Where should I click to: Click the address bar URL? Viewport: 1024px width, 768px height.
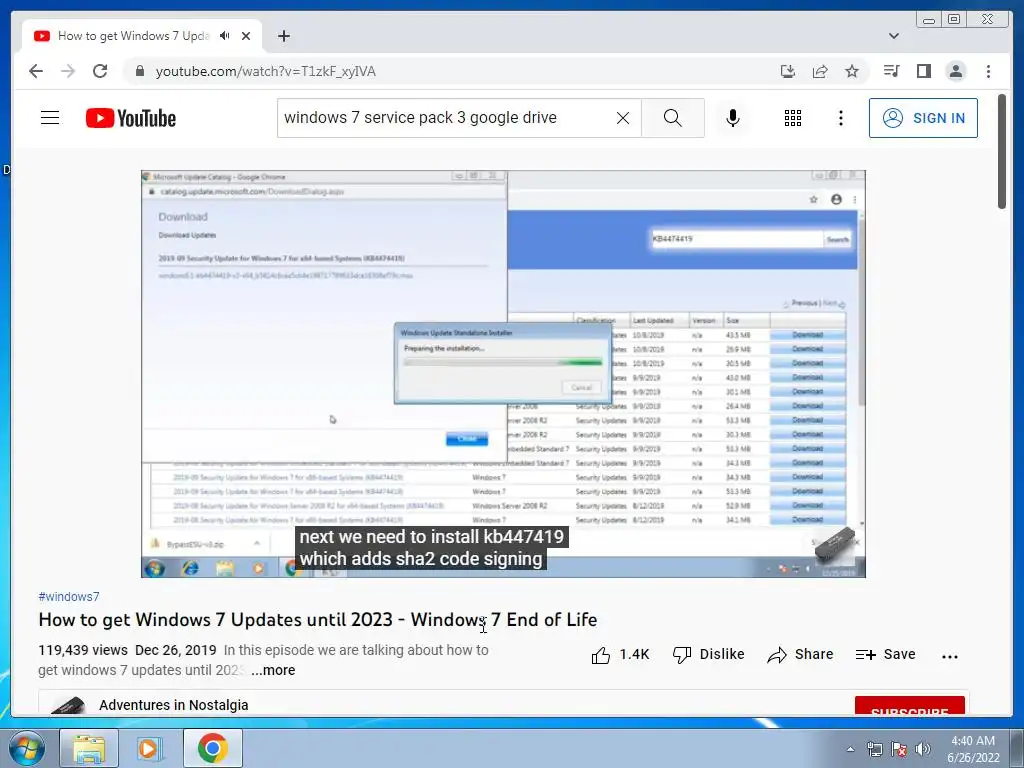pyautogui.click(x=266, y=71)
